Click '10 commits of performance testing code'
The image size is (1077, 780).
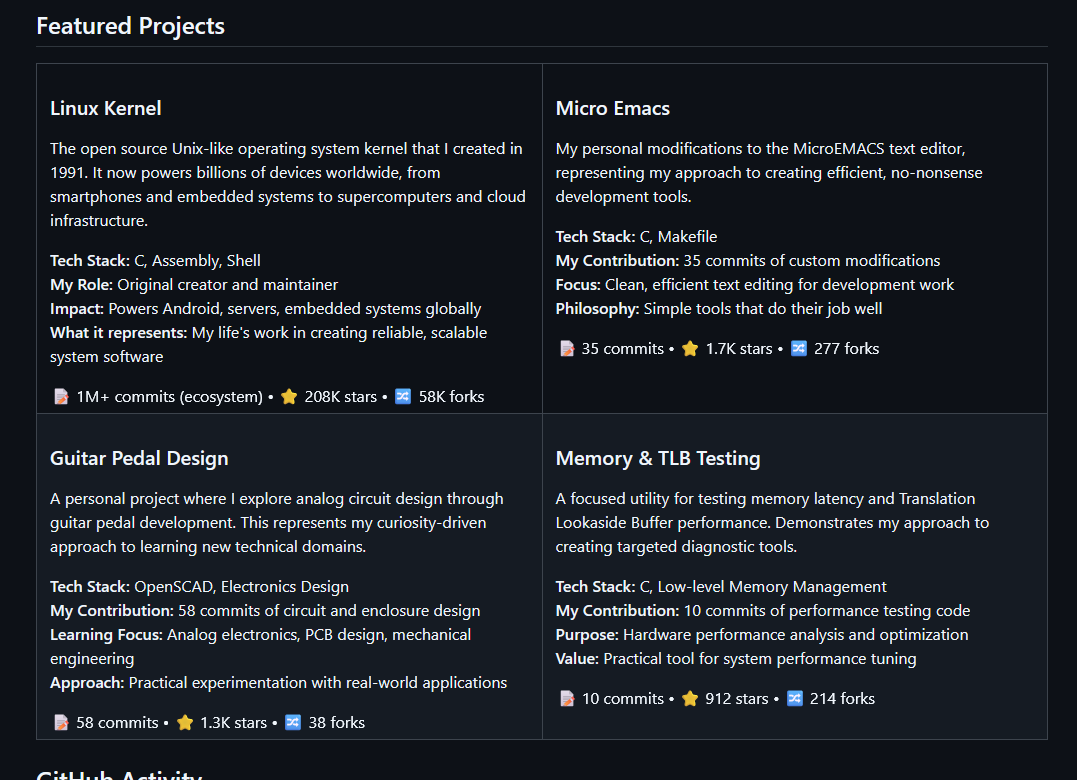[763, 611]
